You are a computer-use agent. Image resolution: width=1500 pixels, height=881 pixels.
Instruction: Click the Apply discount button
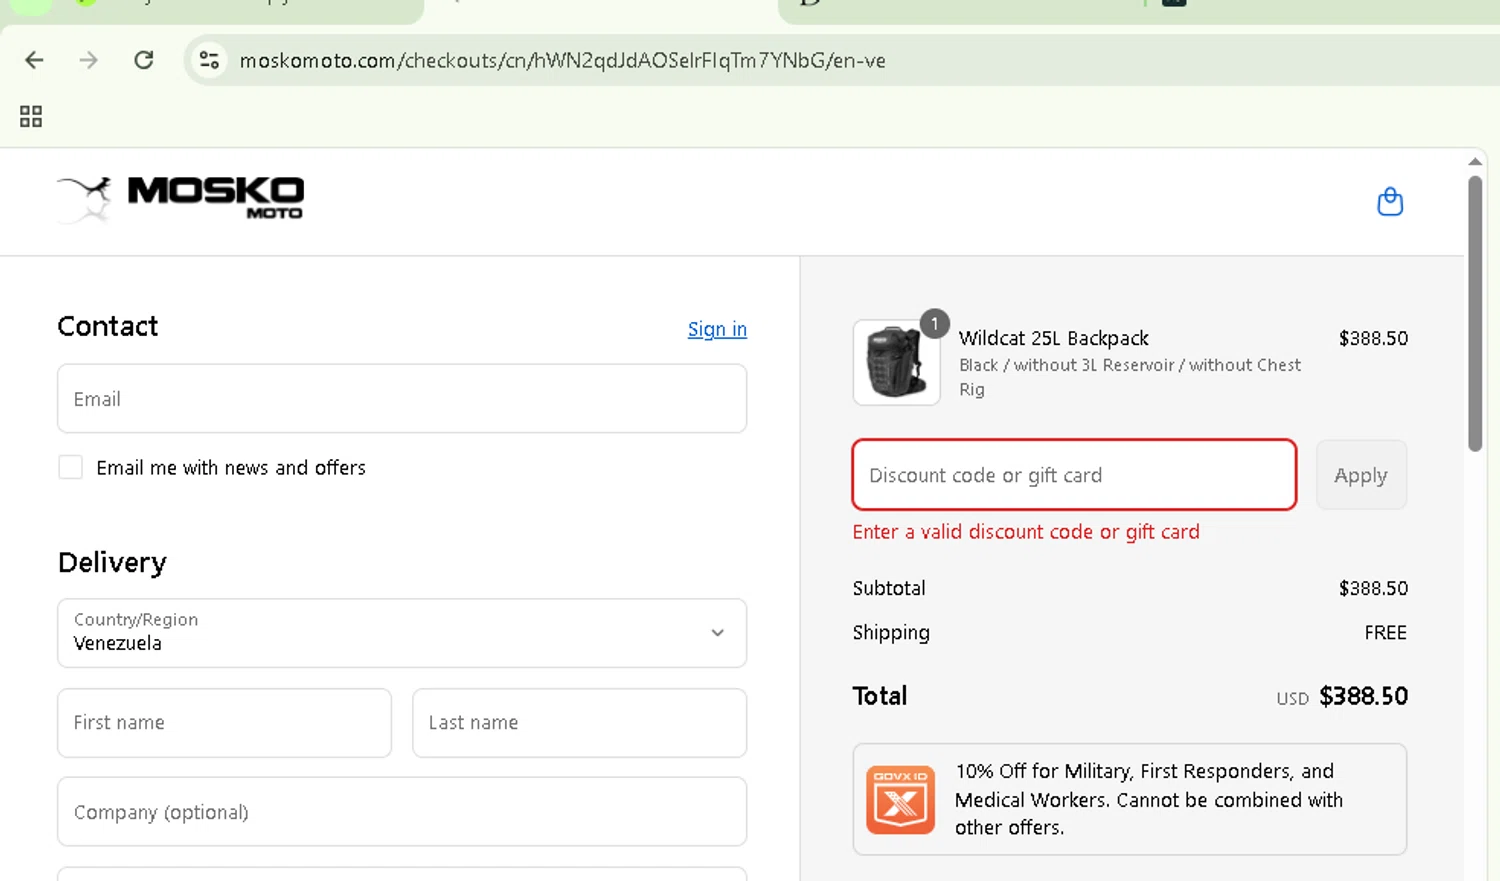[x=1361, y=475]
